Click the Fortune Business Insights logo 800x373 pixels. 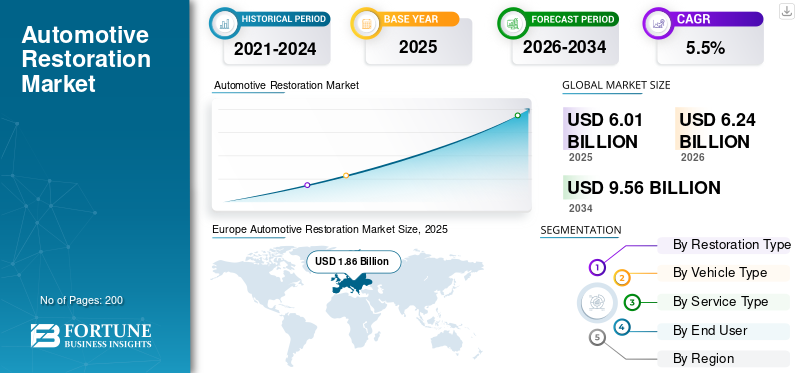click(x=91, y=335)
